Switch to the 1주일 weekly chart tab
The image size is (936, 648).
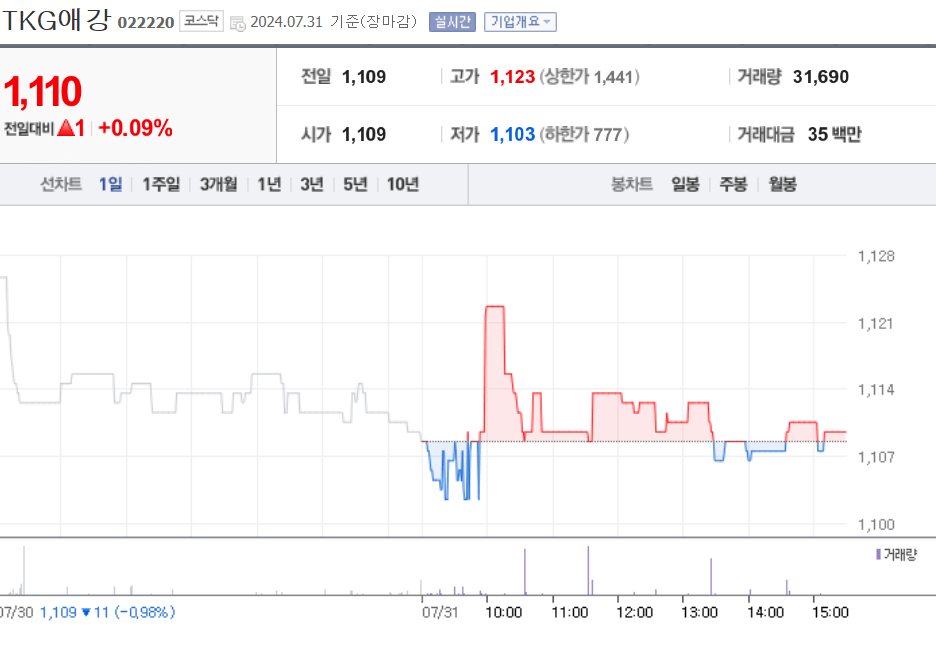click(x=160, y=184)
